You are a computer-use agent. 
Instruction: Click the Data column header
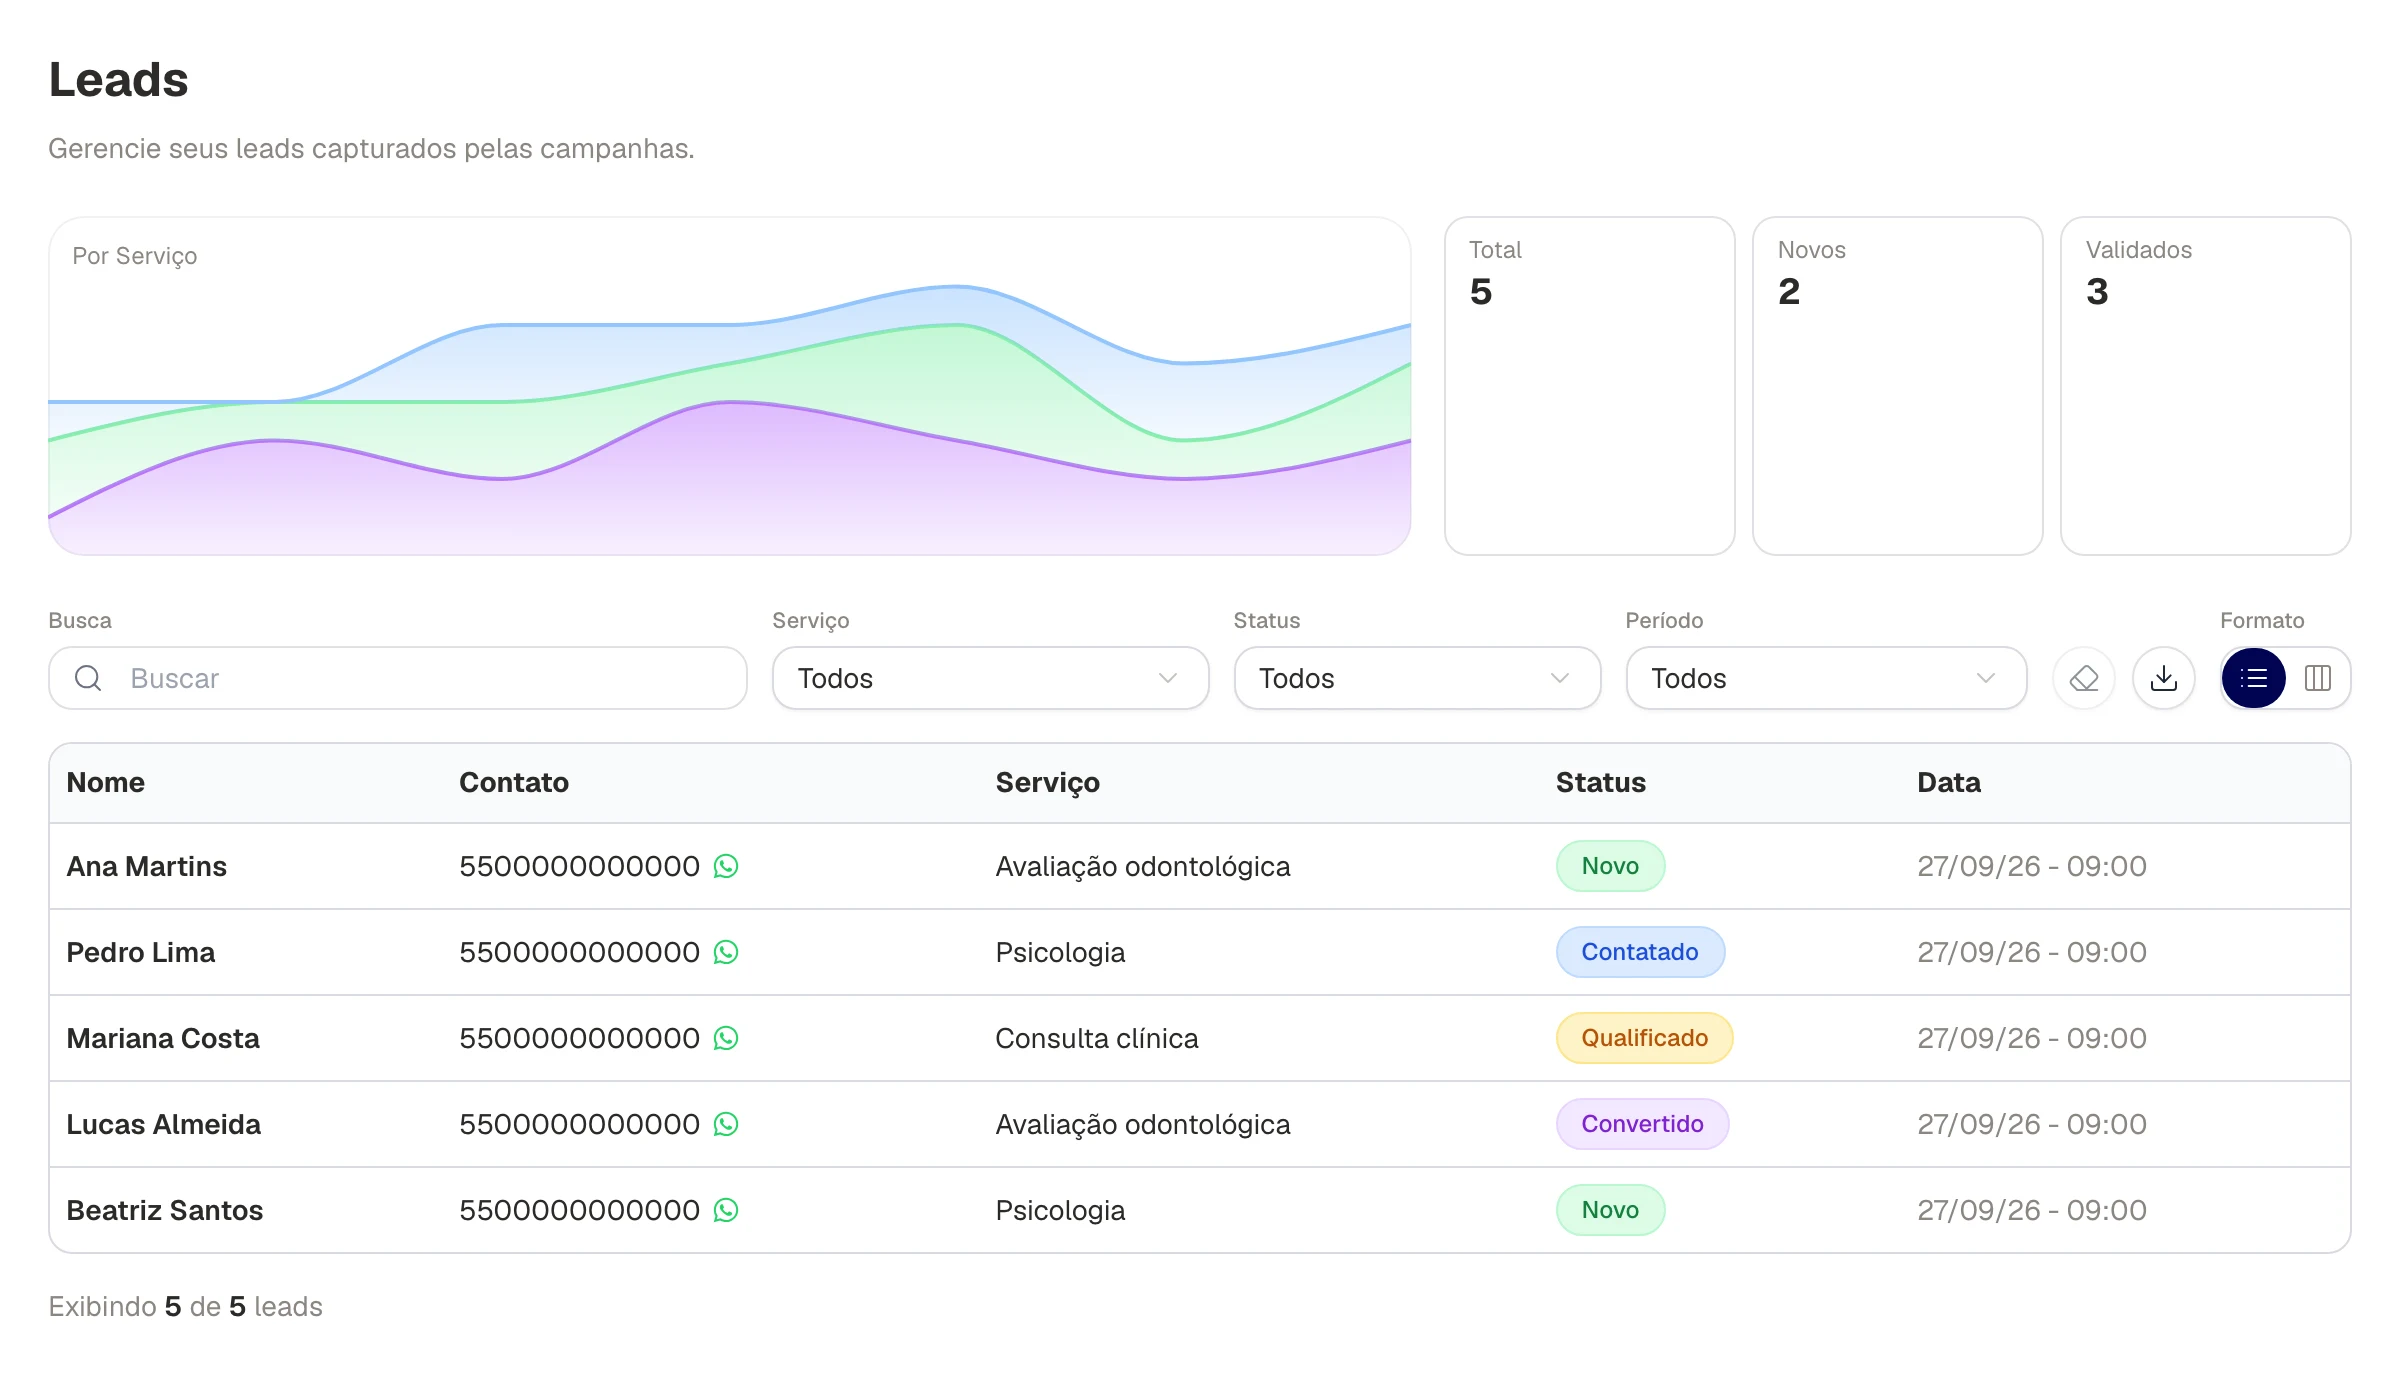pyautogui.click(x=1949, y=782)
